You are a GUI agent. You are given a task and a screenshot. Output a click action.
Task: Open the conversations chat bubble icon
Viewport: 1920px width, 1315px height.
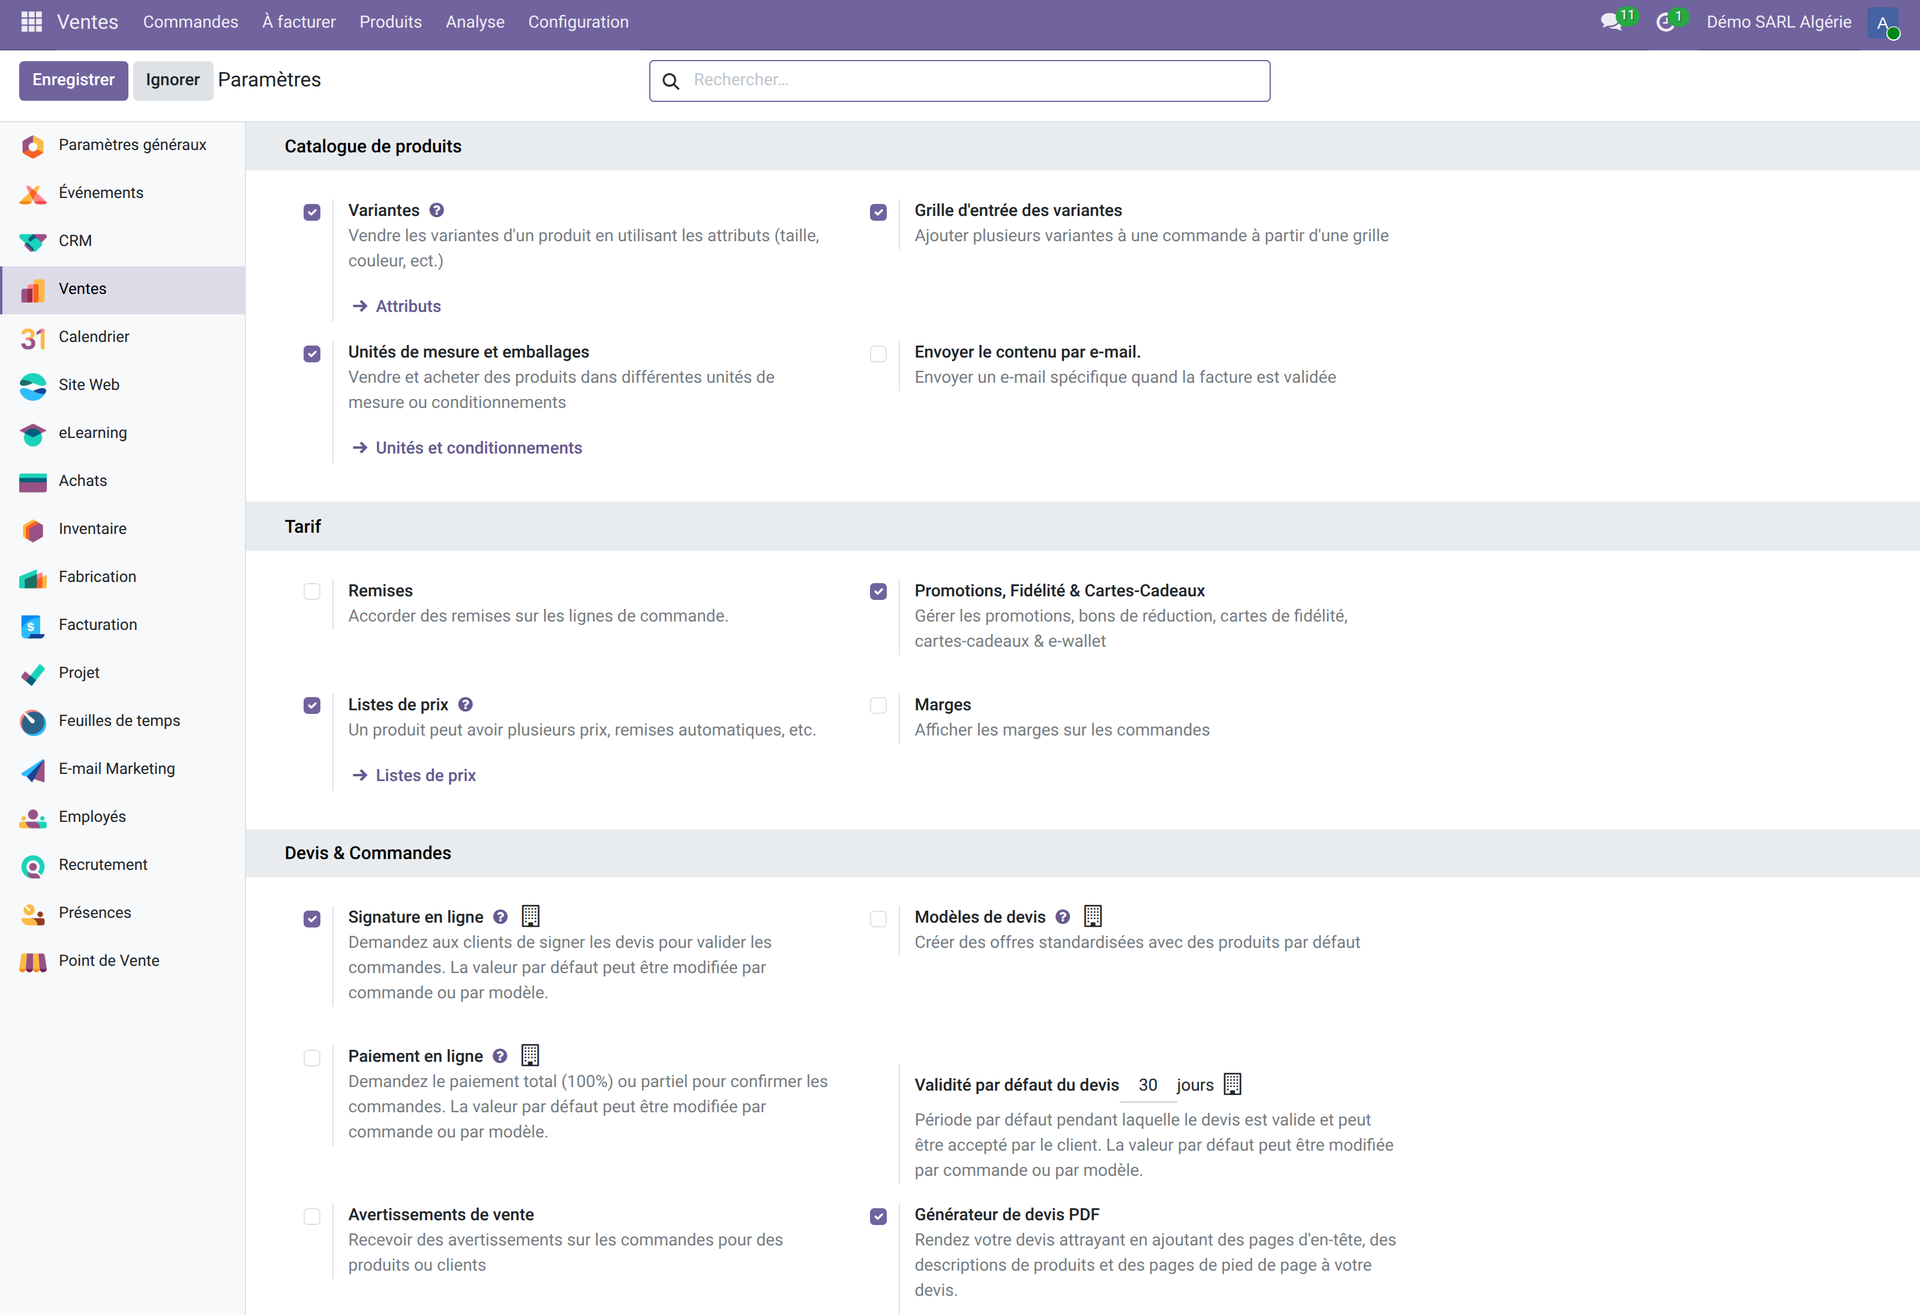(1611, 22)
